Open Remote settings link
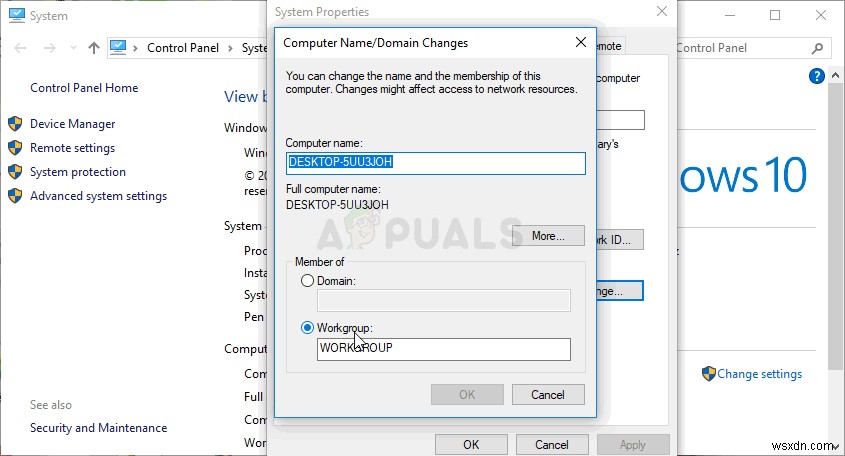This screenshot has width=845, height=456. coord(72,148)
